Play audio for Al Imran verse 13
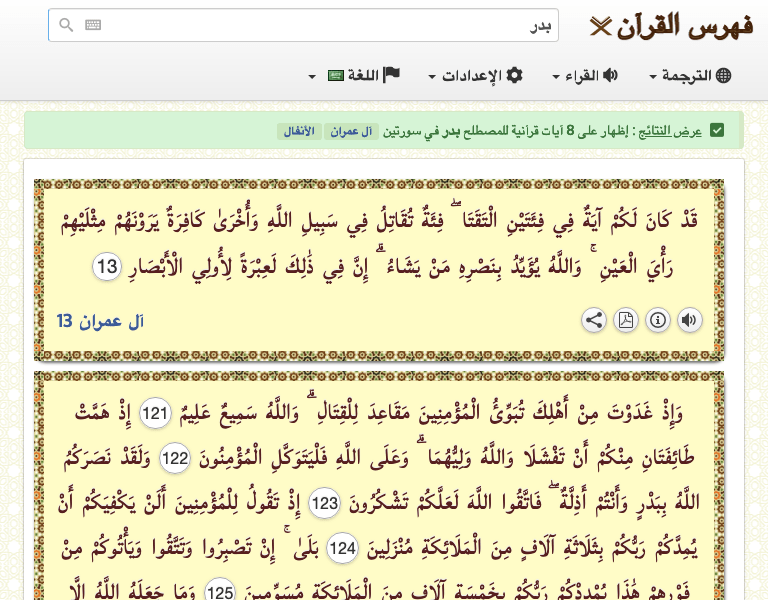Viewport: 768px width, 600px height. click(x=689, y=320)
